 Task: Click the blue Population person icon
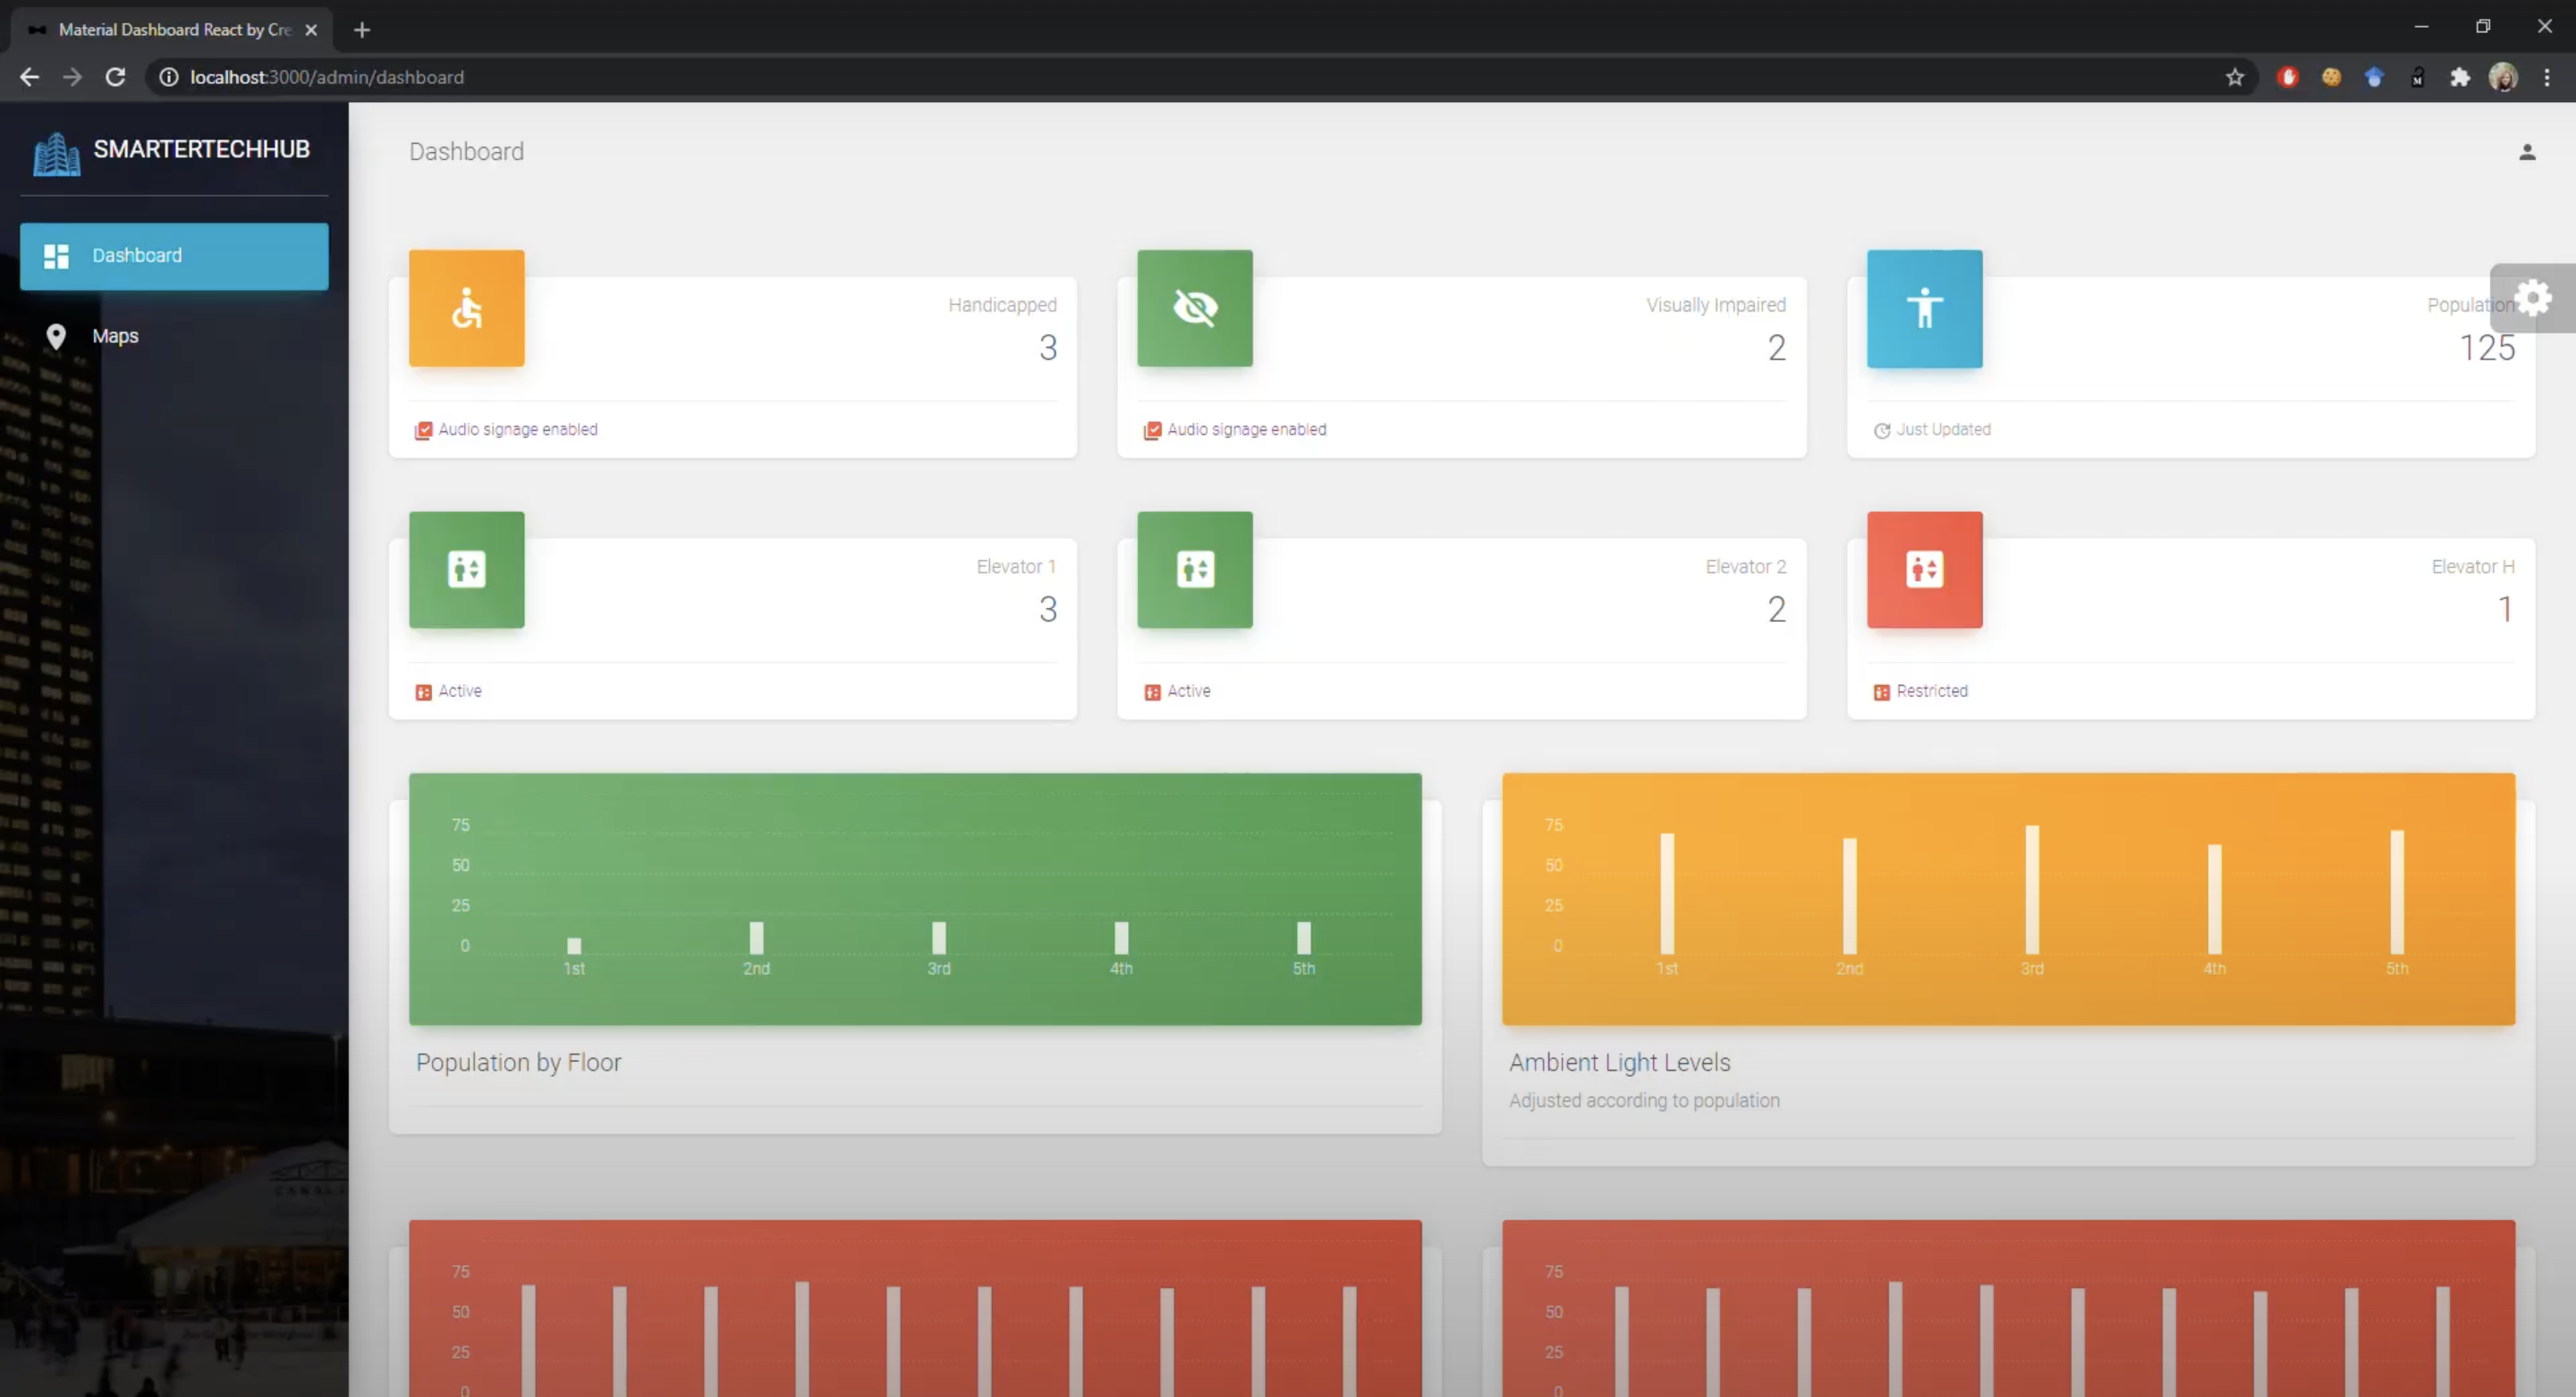pyautogui.click(x=1923, y=308)
